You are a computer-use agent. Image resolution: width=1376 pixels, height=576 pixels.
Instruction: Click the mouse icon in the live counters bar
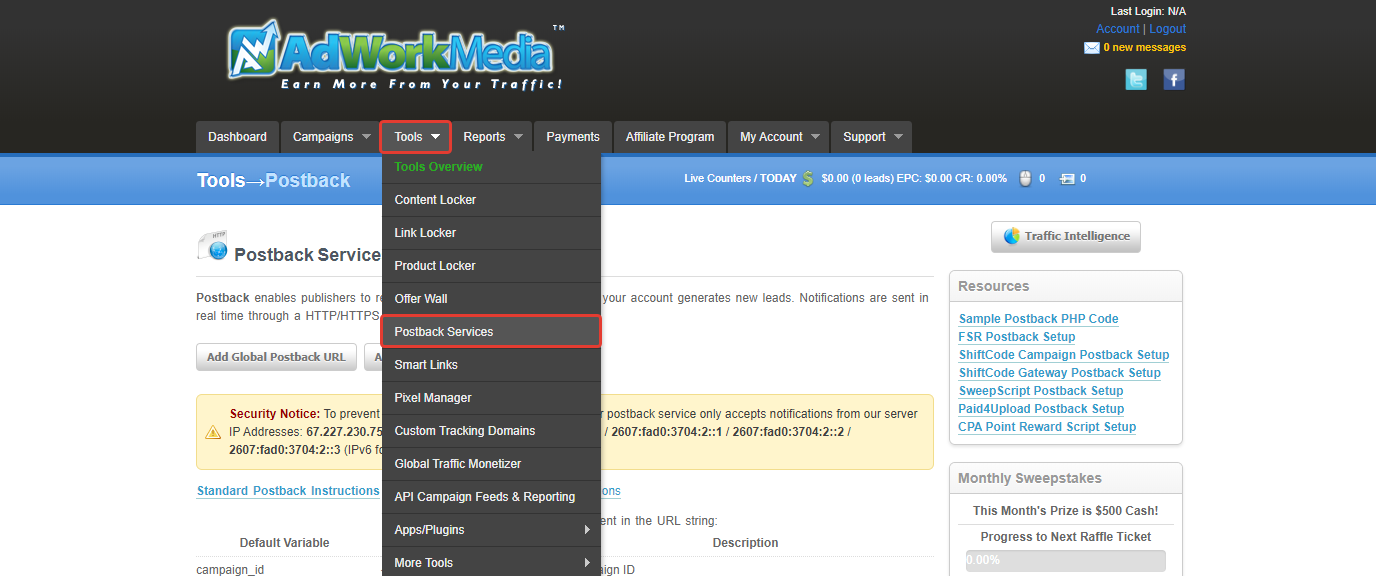point(1025,178)
